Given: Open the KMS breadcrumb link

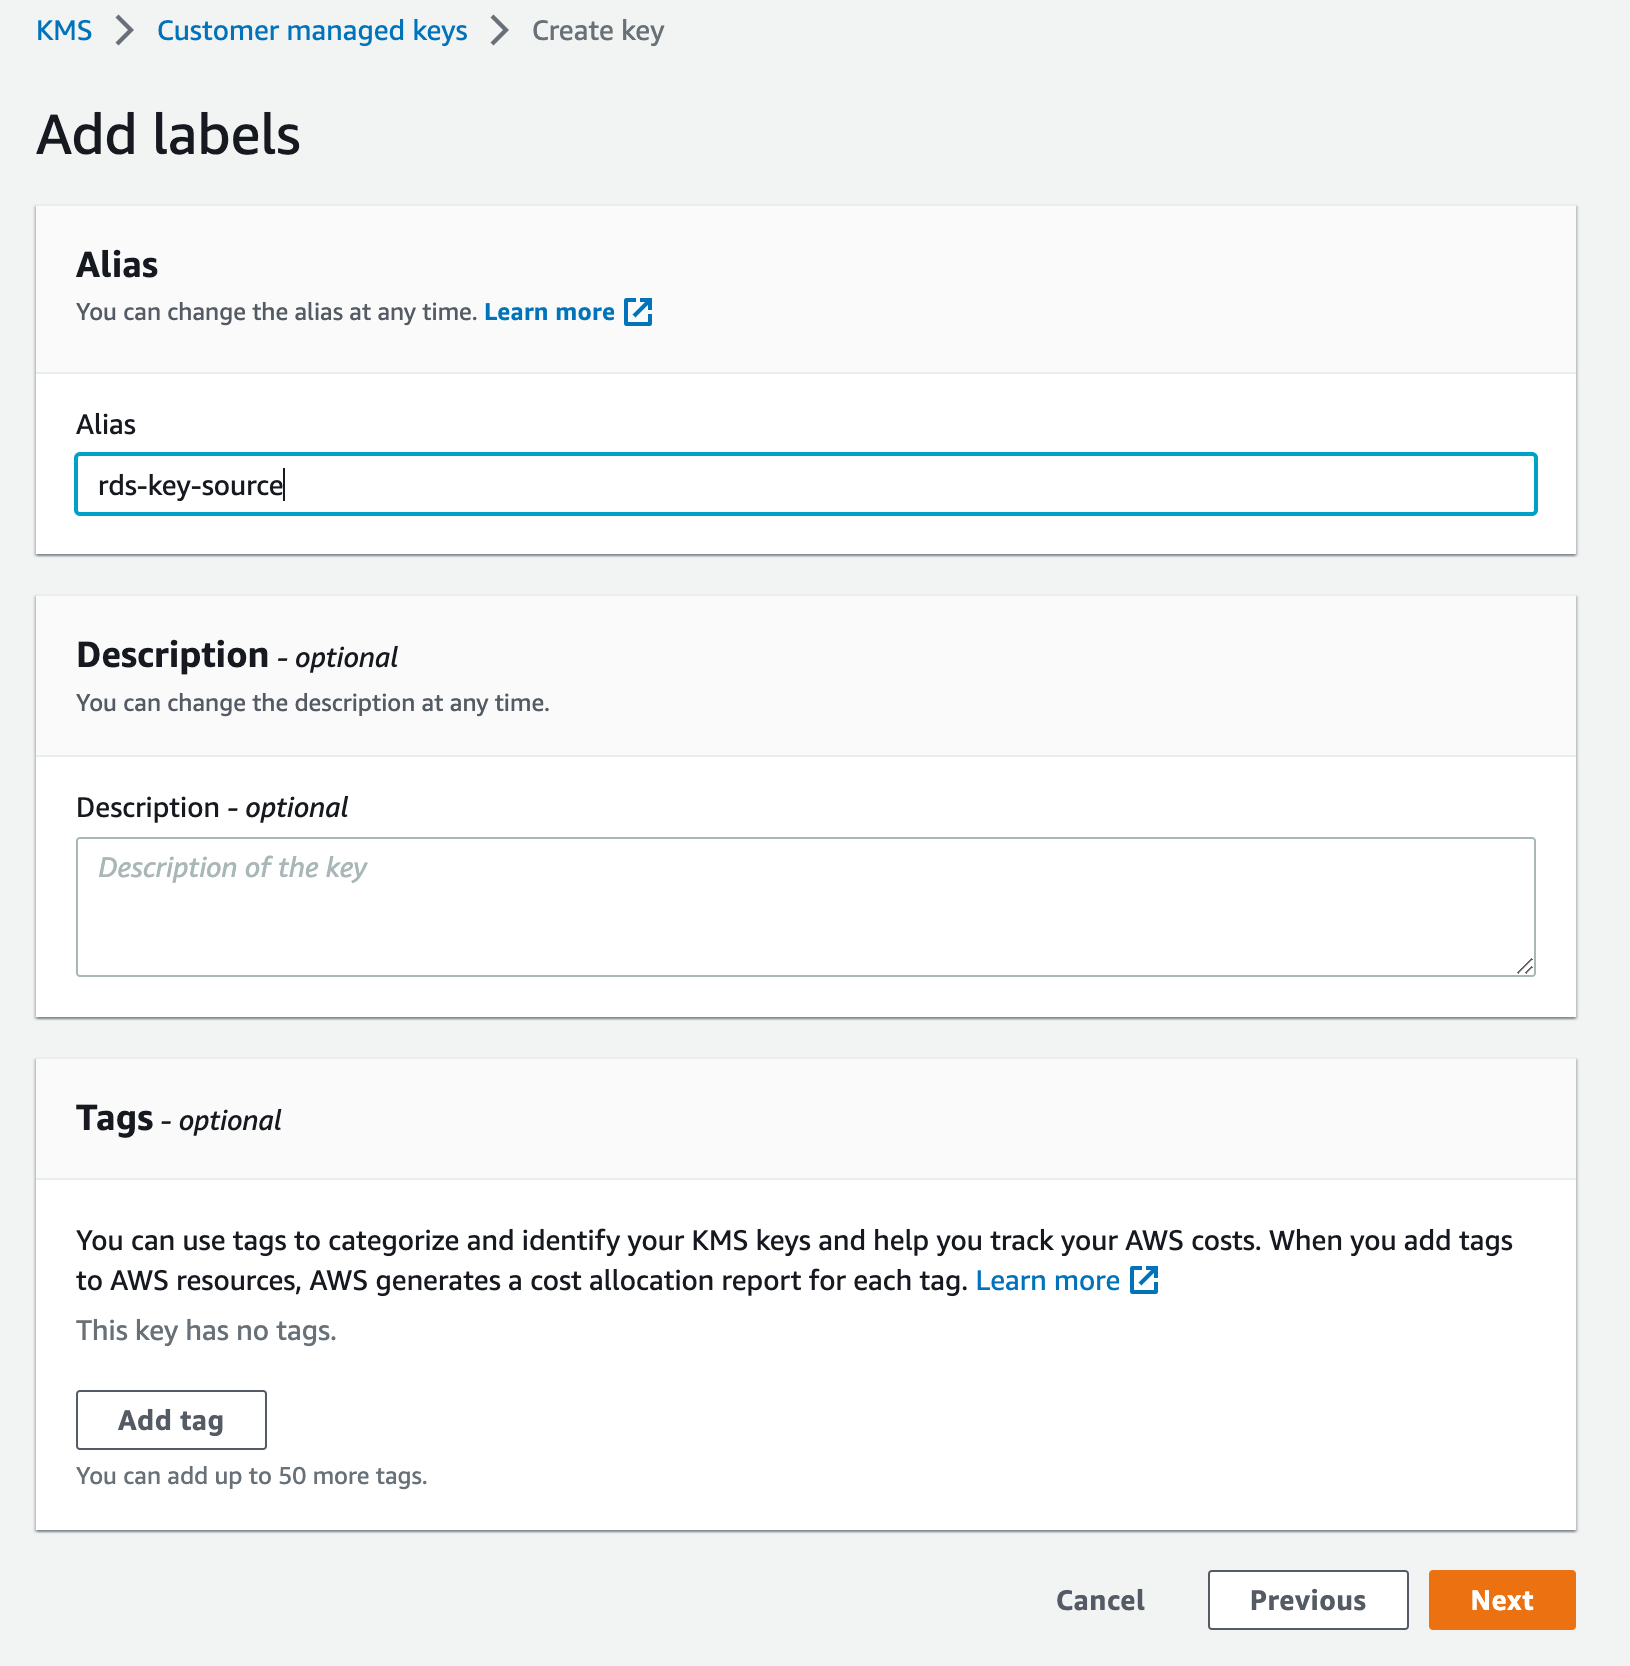Looking at the screenshot, I should pos(63,30).
